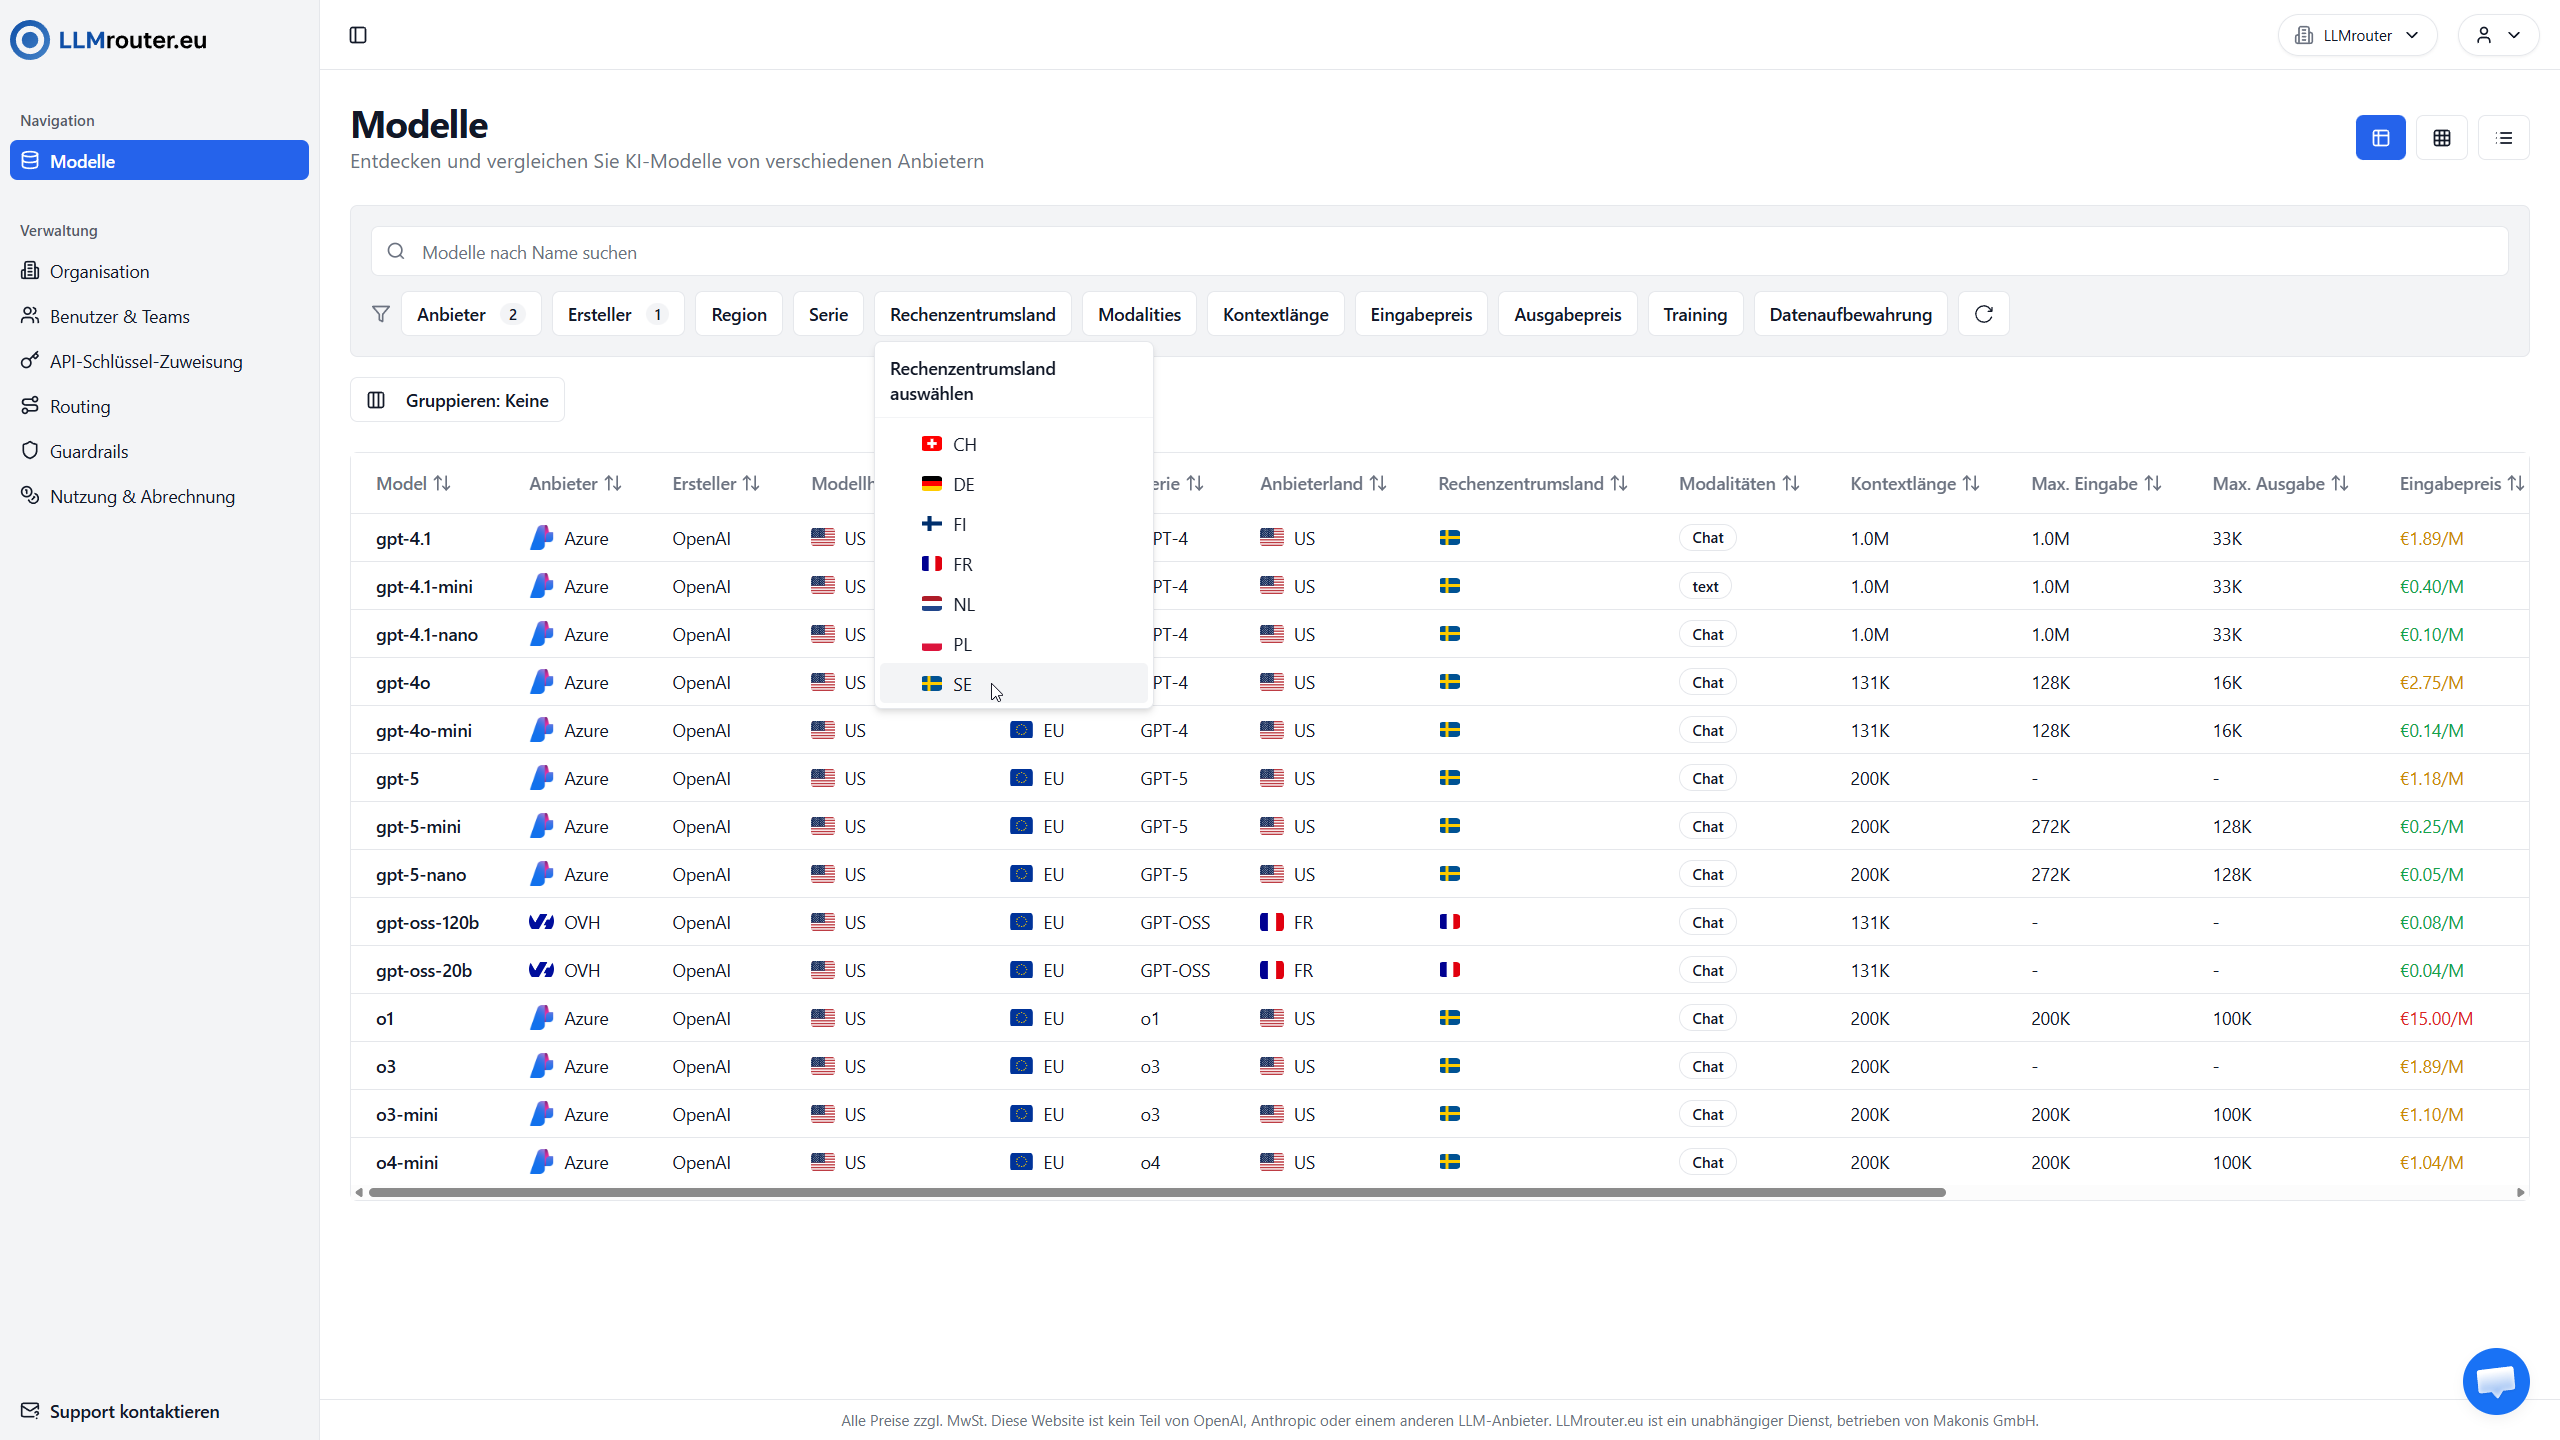Go to Guardrails sidebar item
The image size is (2560, 1440).
coord(89,451)
